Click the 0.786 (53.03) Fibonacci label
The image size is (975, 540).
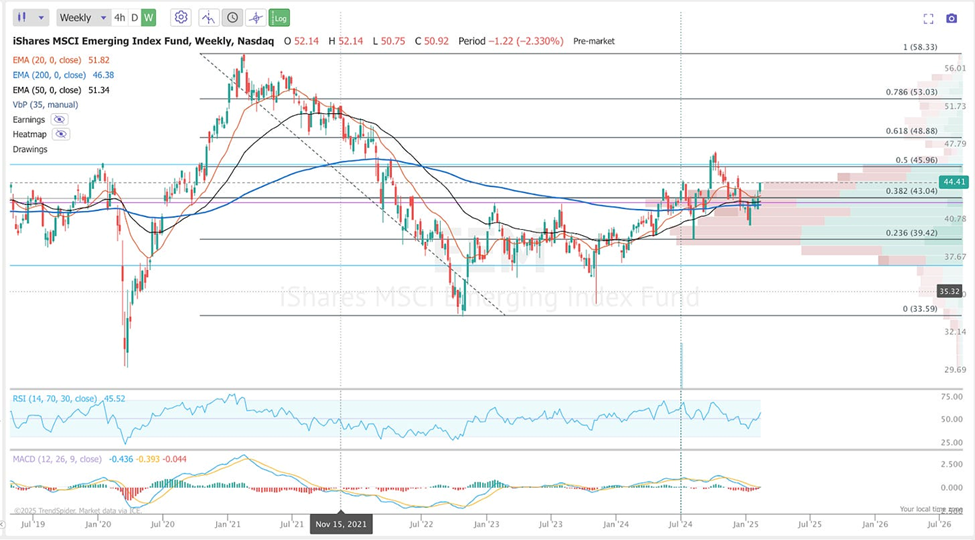(x=912, y=92)
